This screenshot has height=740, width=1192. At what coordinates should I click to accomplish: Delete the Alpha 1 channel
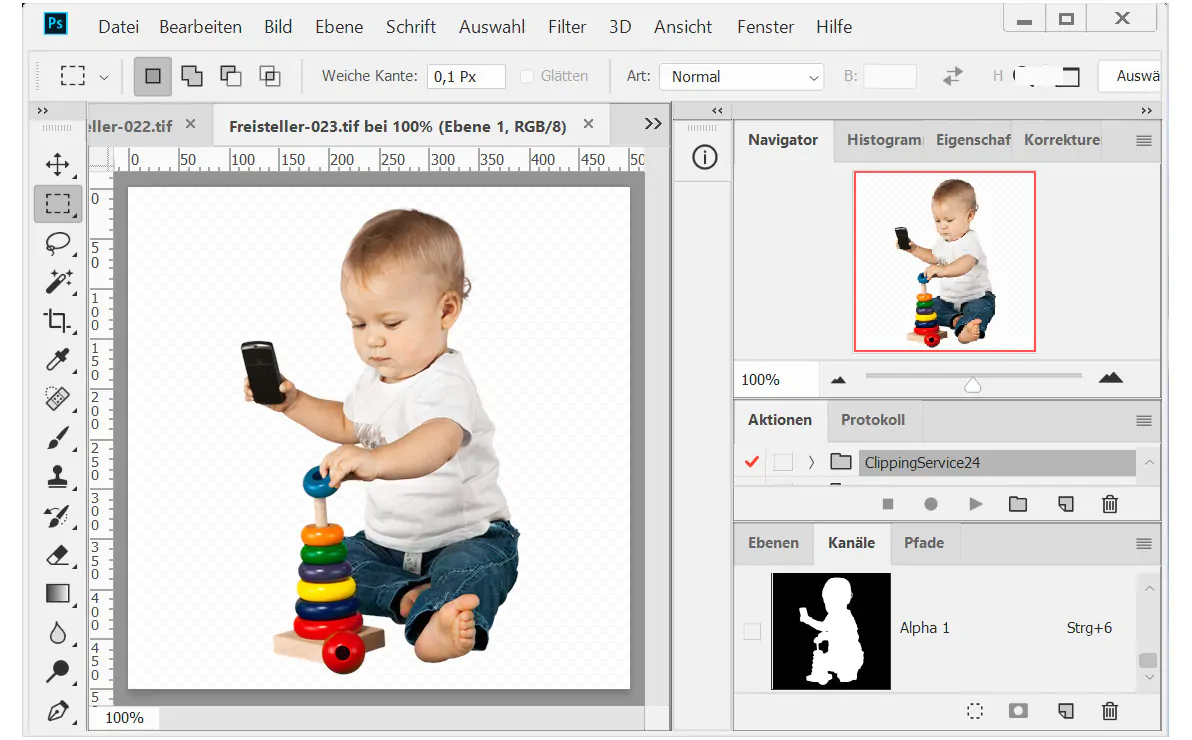(1109, 711)
